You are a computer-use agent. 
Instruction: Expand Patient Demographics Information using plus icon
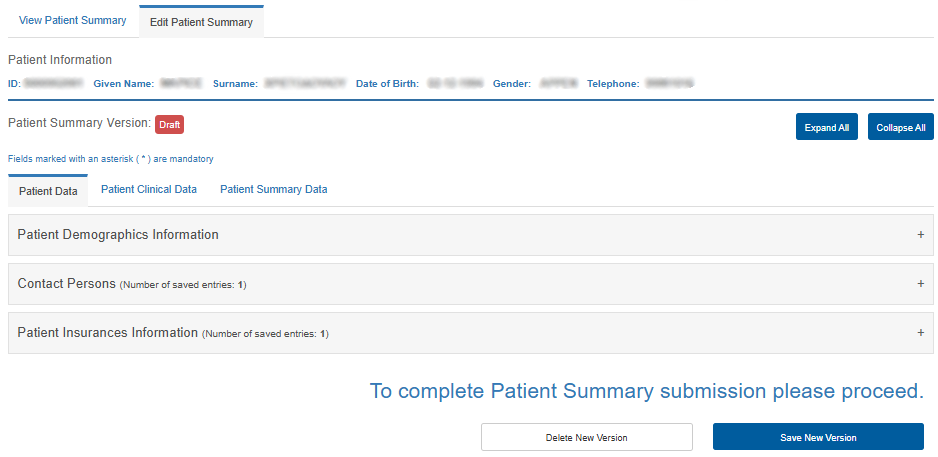[x=920, y=235]
